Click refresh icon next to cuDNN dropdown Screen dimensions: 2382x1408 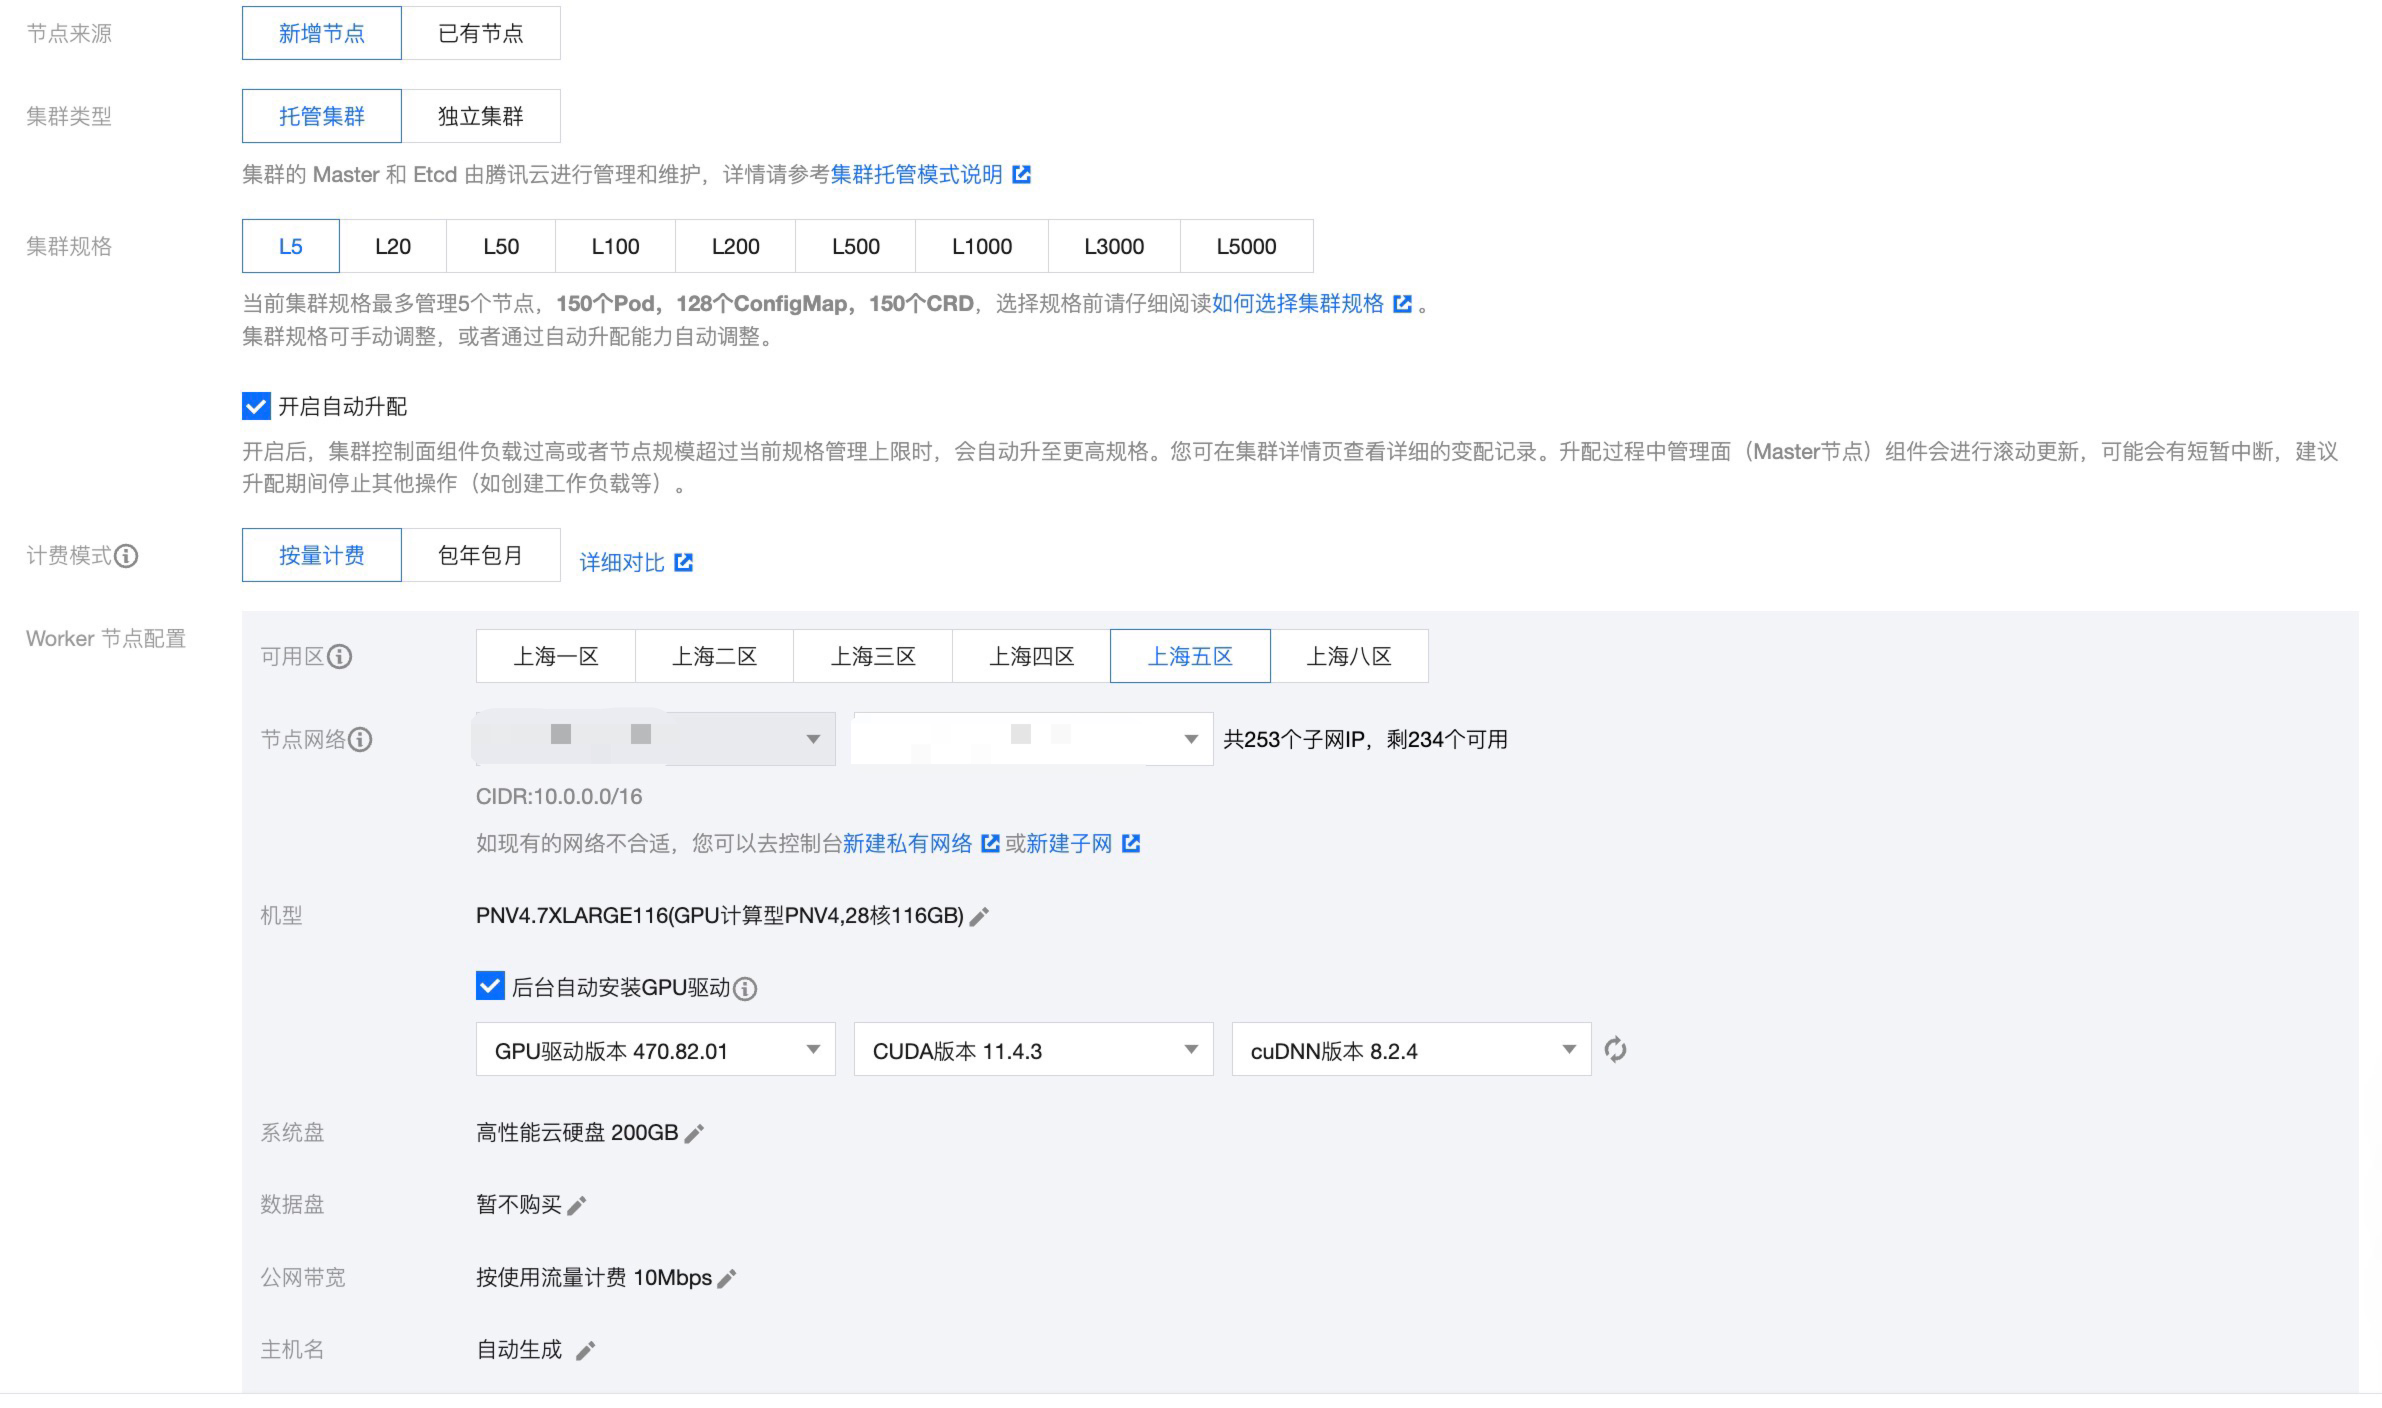click(x=1615, y=1050)
